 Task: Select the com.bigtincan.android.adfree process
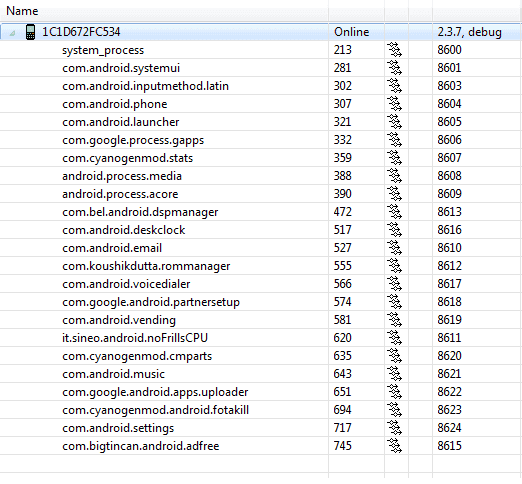coord(141,446)
